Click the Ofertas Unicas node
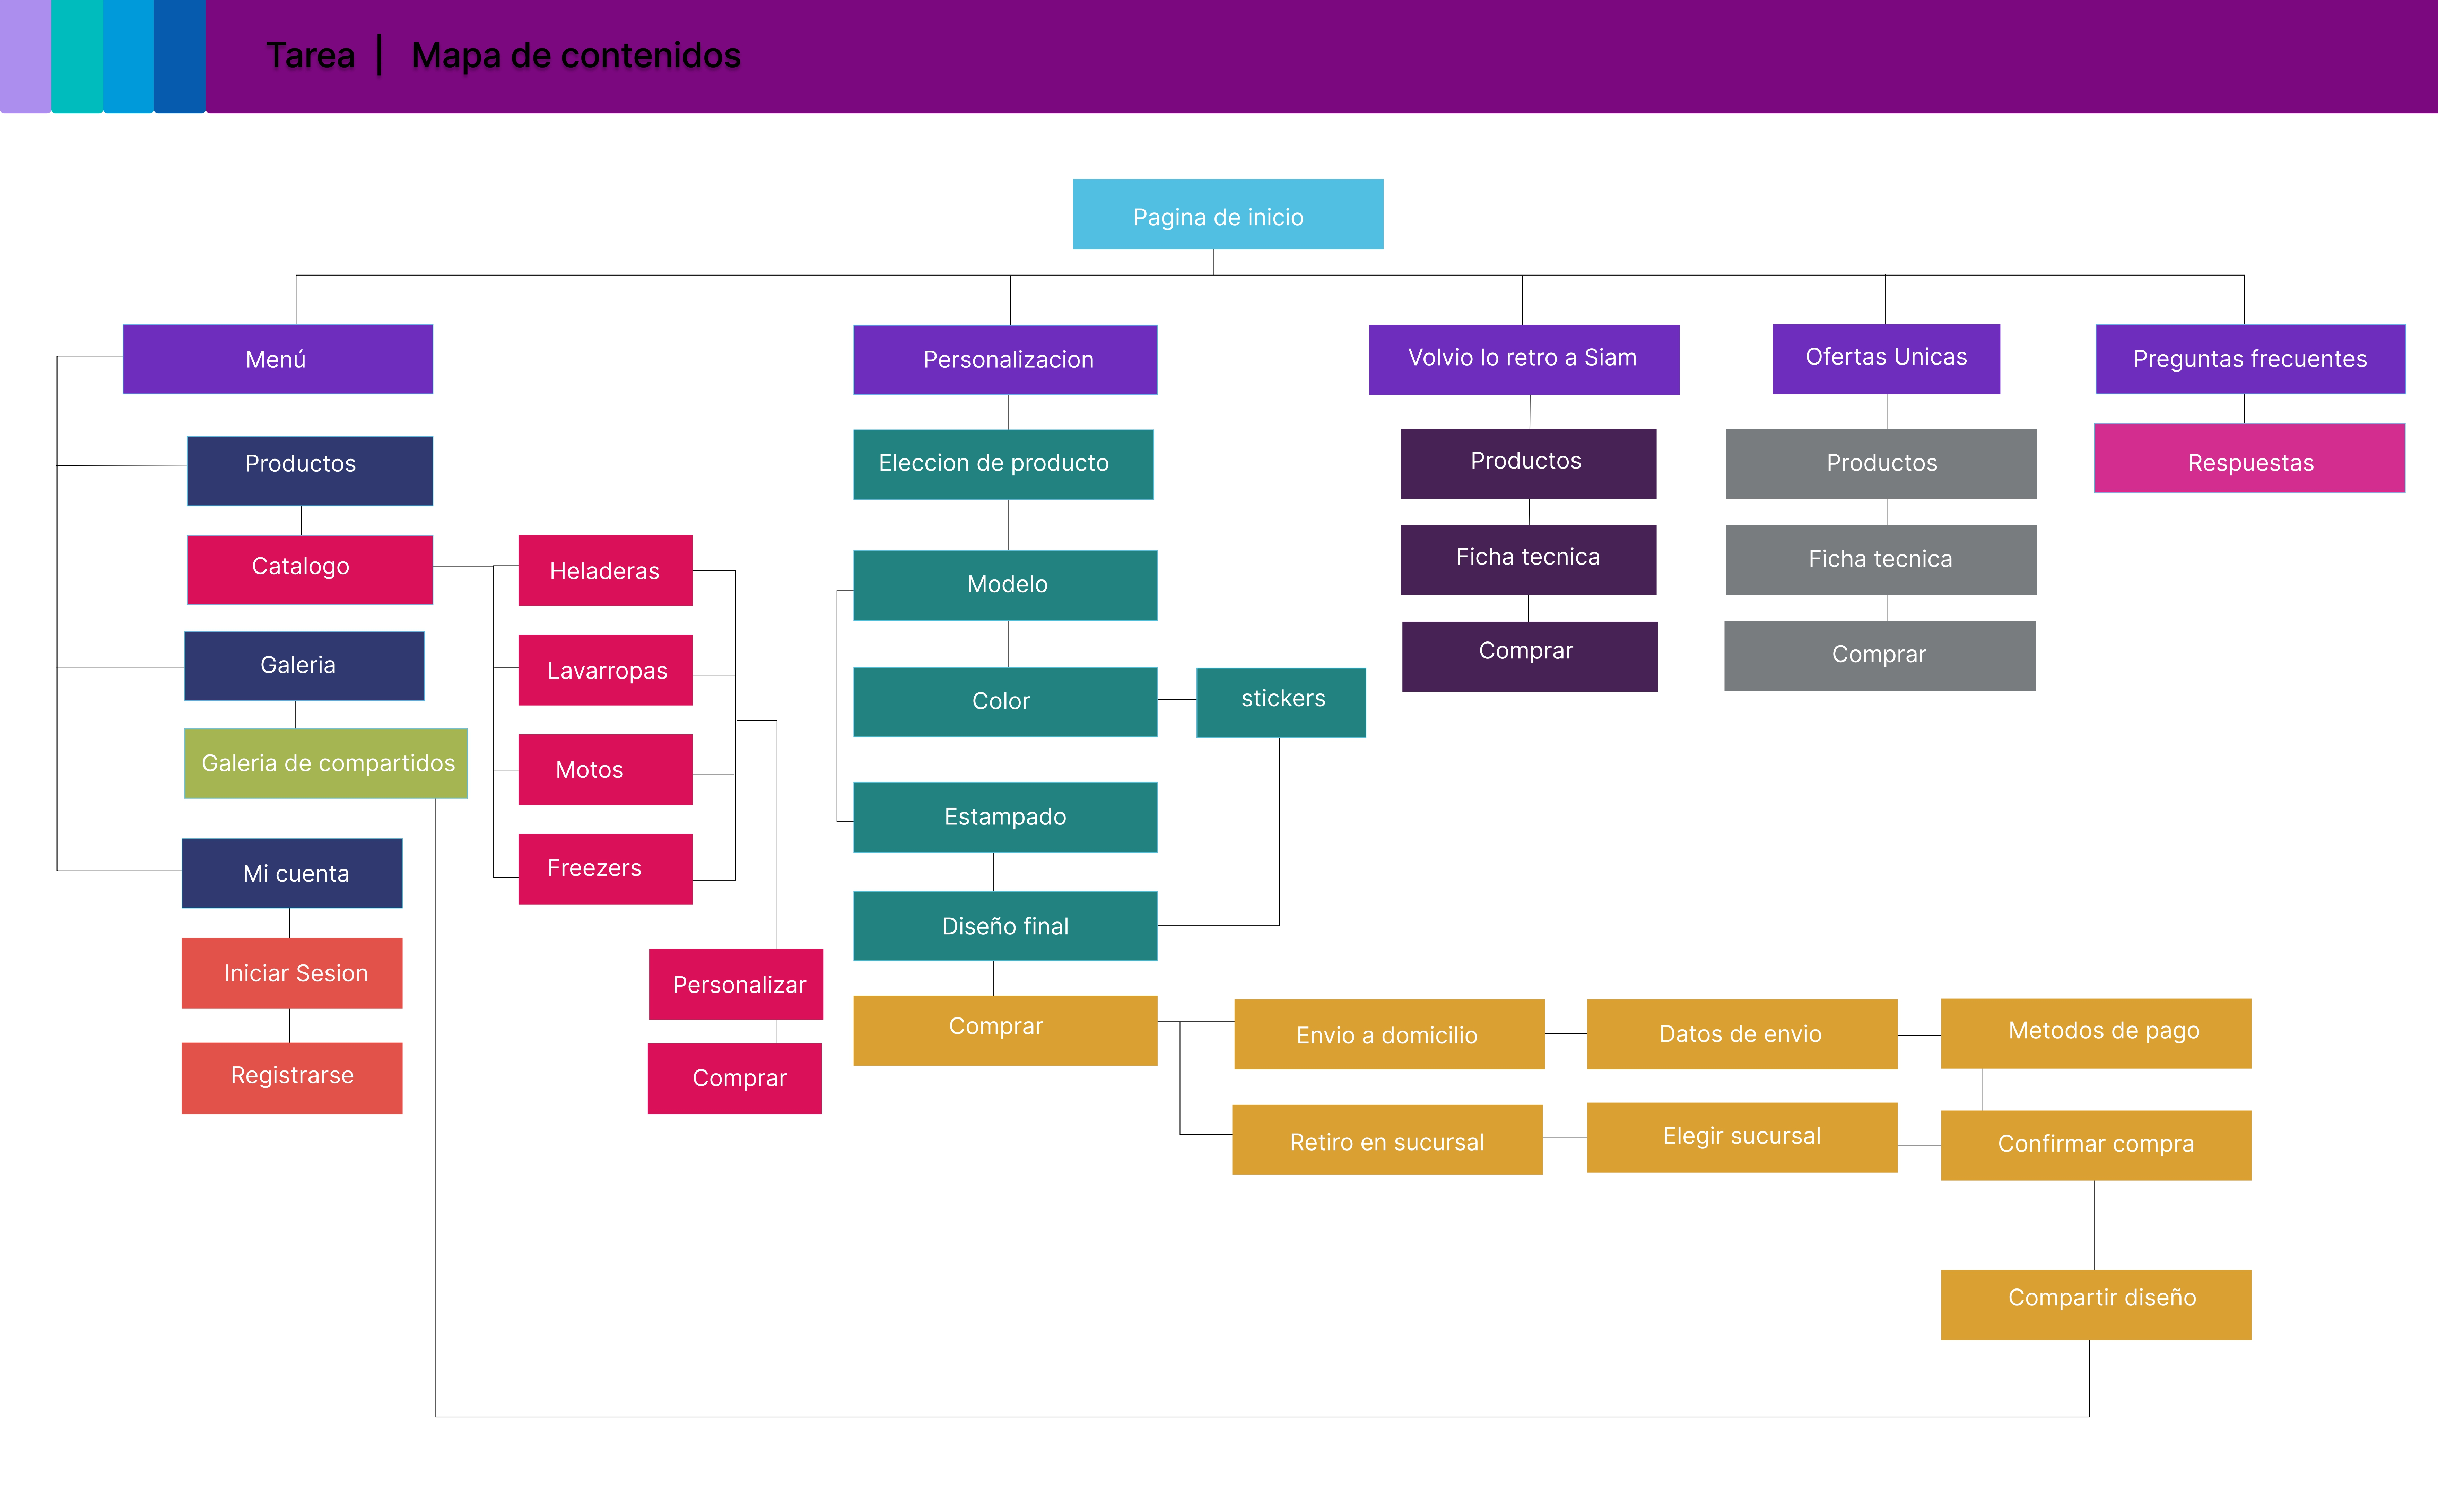2438x1512 pixels. click(1885, 358)
